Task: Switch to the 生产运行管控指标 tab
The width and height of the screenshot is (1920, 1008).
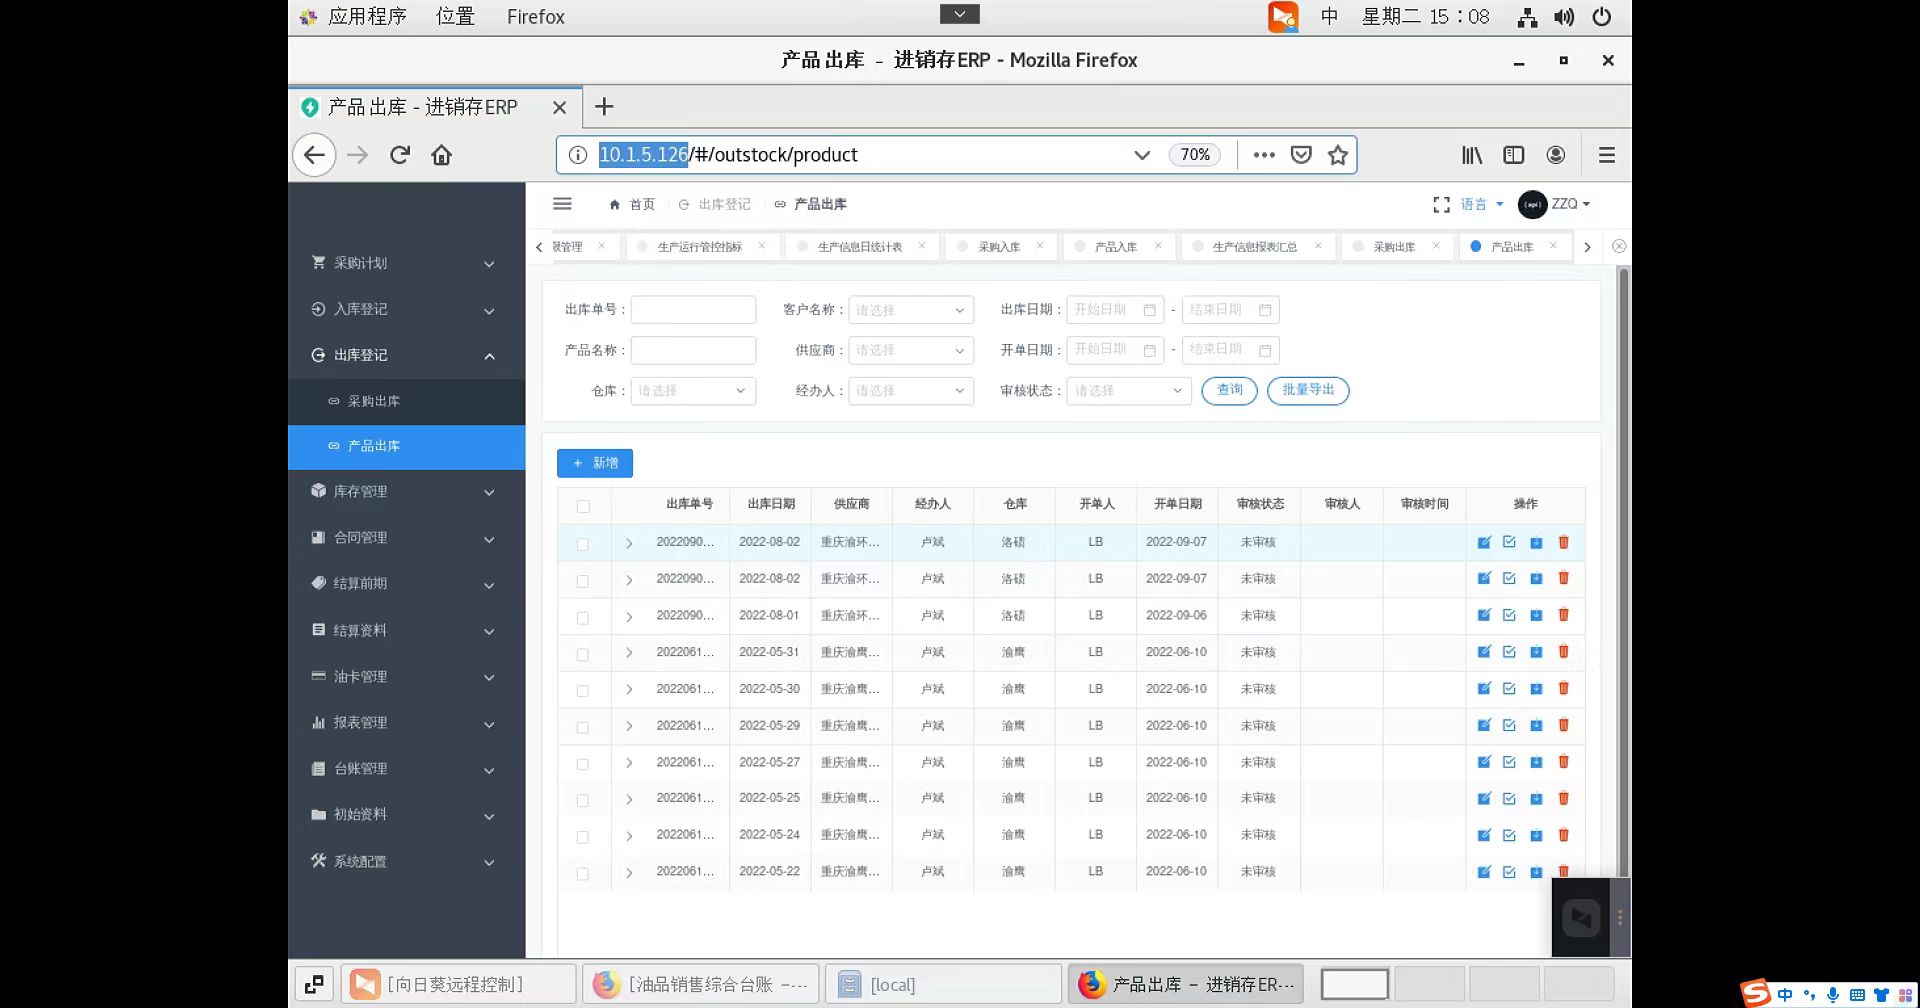Action: point(700,246)
